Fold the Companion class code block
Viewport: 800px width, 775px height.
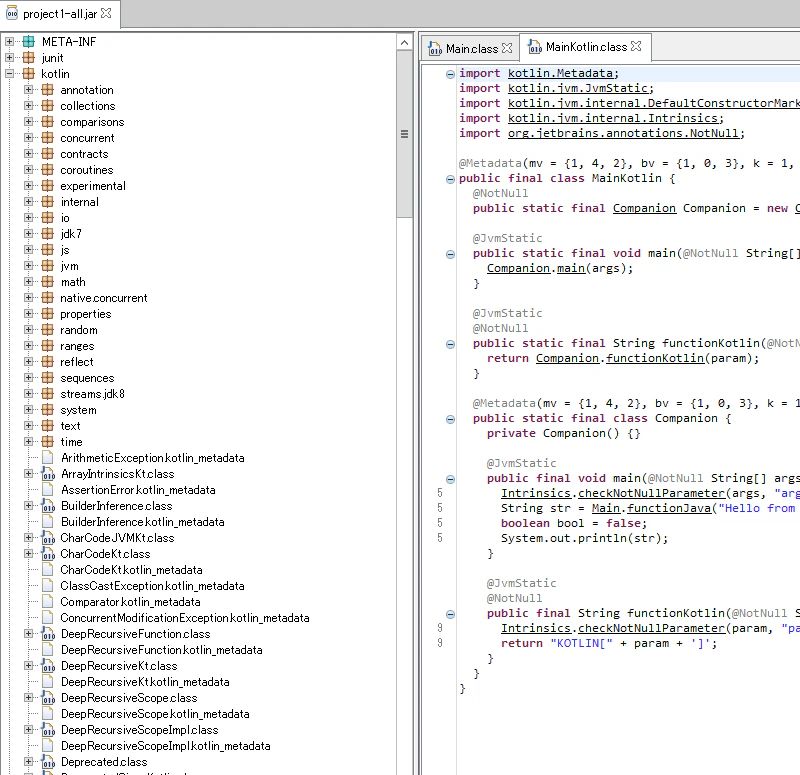(x=450, y=419)
